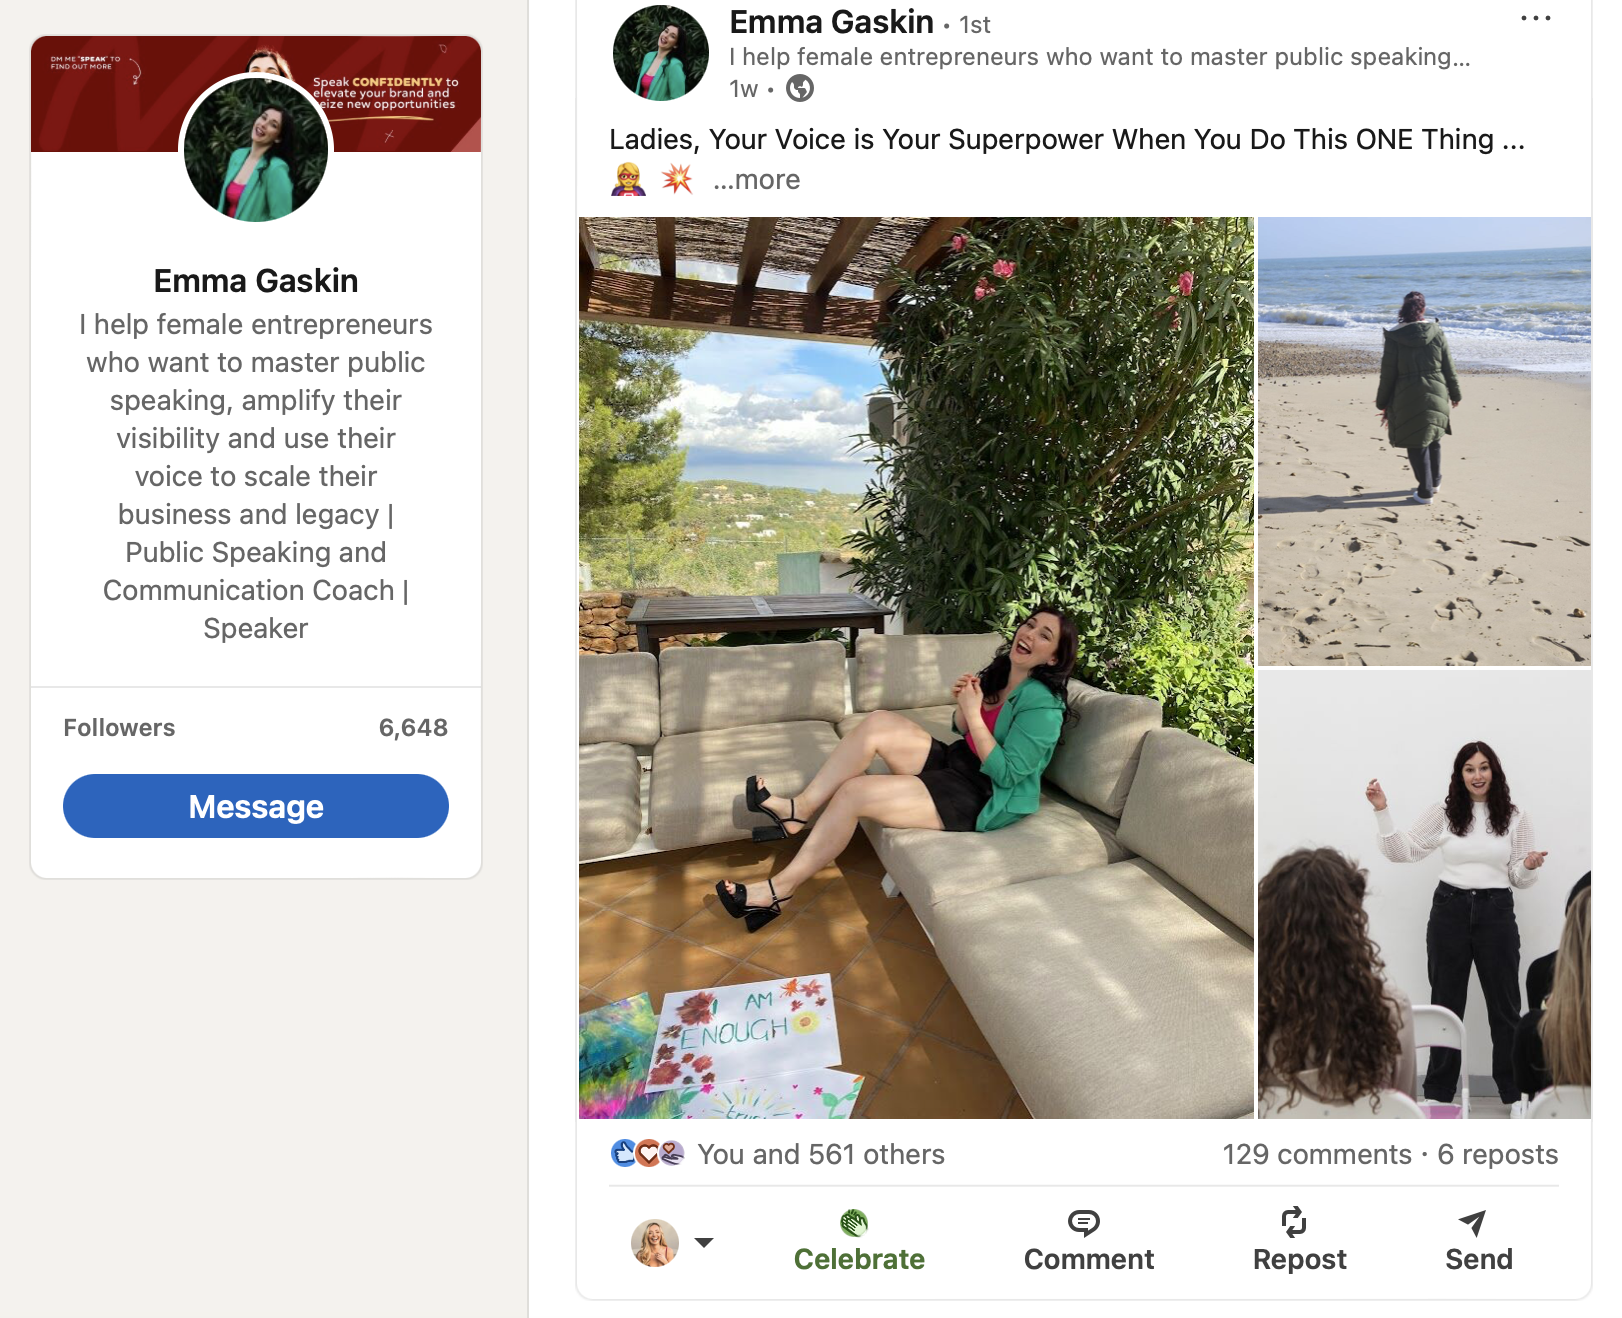Viewport: 1622px width, 1318px height.
Task: Click the blue Message button
Action: (256, 806)
